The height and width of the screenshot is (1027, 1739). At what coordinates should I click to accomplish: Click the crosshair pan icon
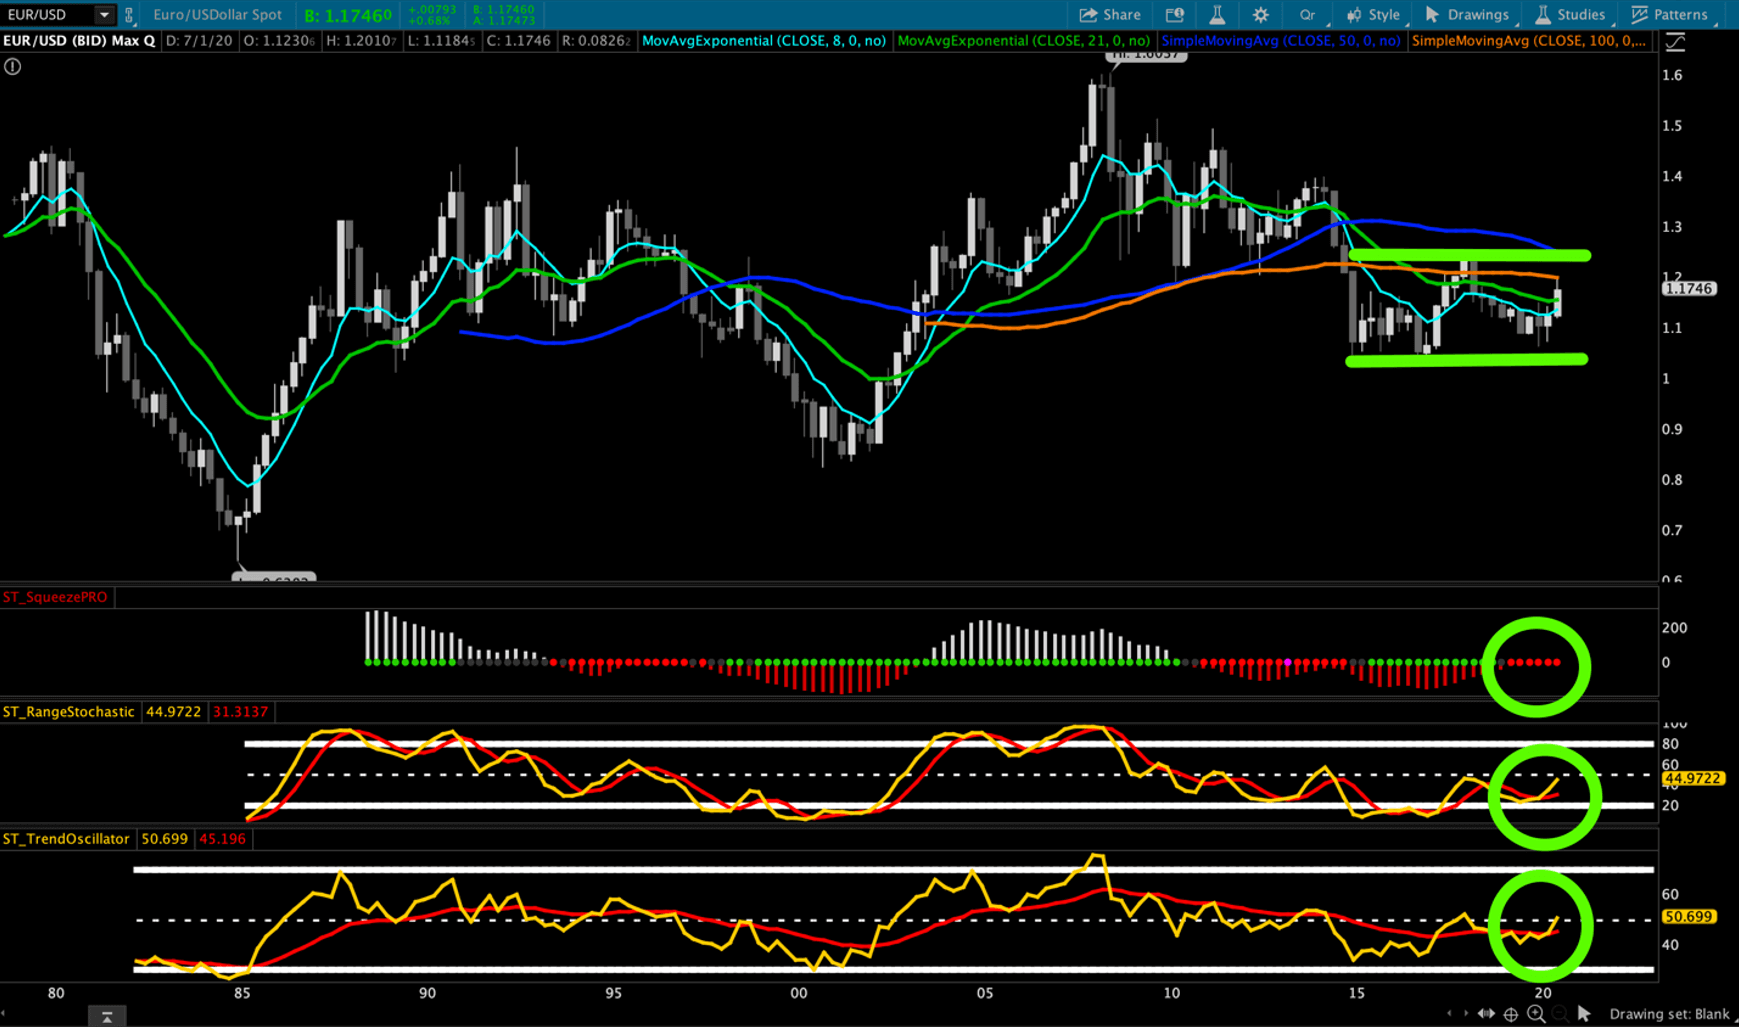[x=1511, y=1014]
